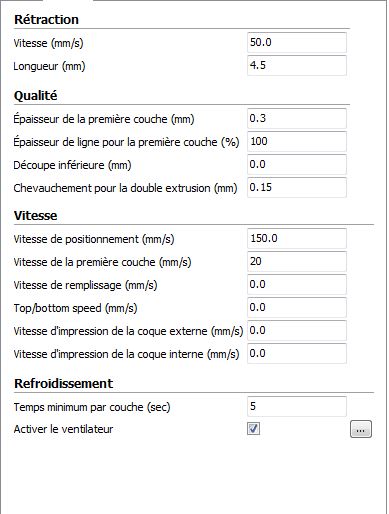Click the Temps minimum par couche field
389x514 pixels.
pos(297,406)
